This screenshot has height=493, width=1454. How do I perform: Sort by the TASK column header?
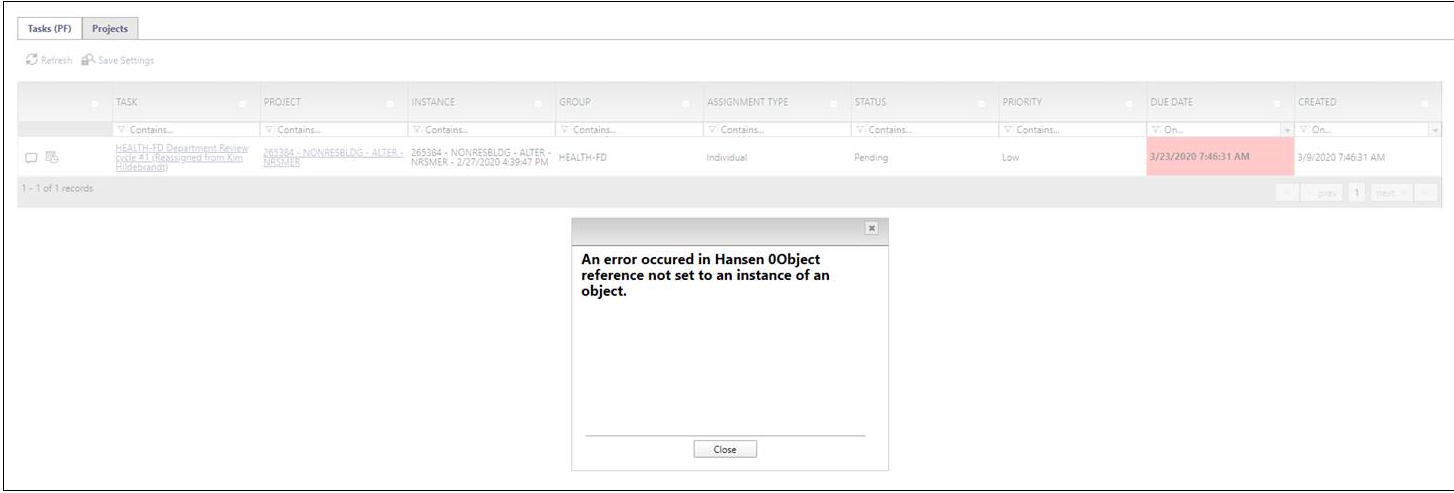tap(127, 103)
